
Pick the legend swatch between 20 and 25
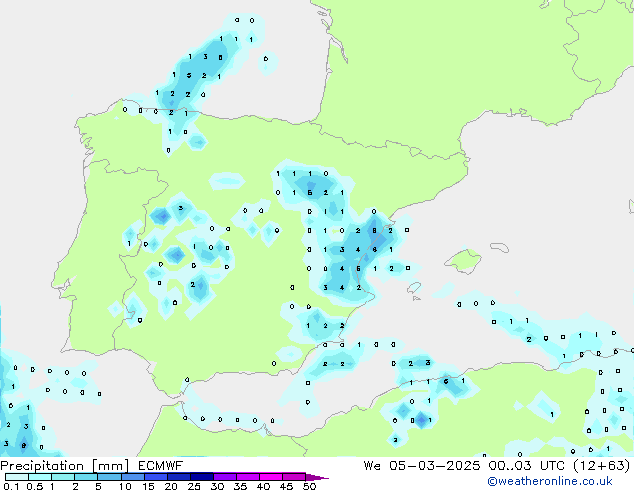coord(179,477)
